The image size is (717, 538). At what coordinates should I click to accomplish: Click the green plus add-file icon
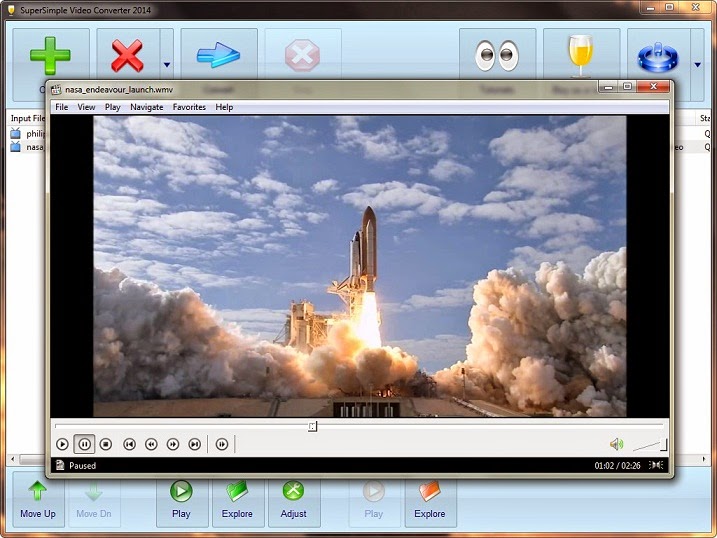click(50, 55)
